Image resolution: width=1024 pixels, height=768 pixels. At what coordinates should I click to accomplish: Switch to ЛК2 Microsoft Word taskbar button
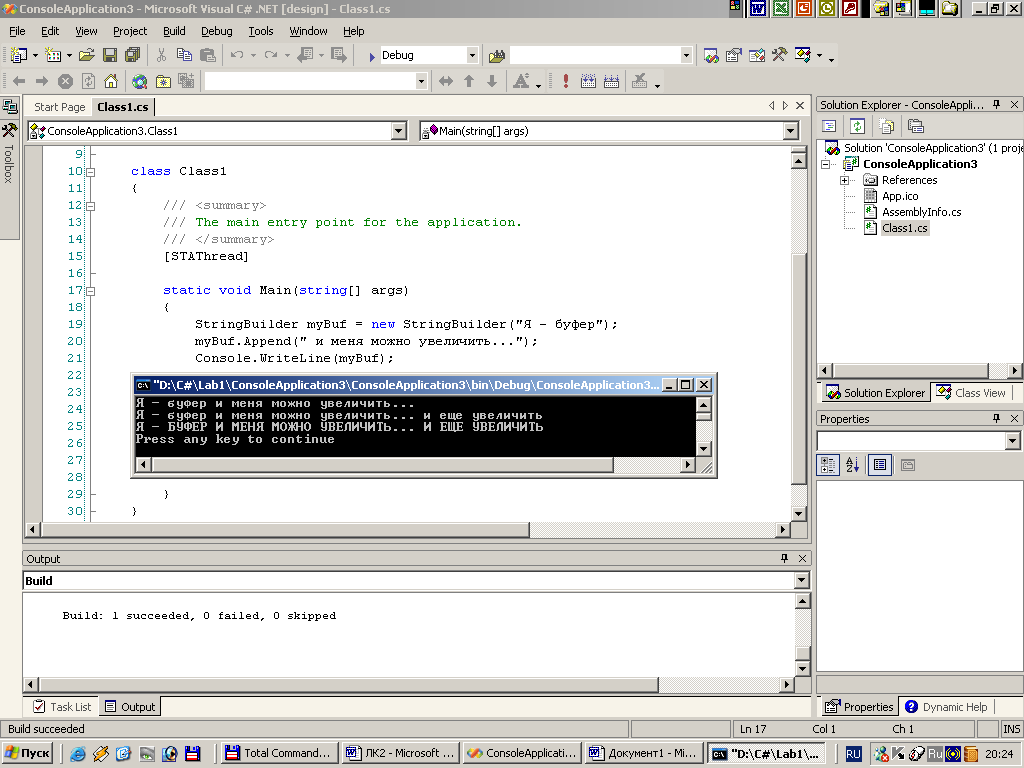[x=400, y=754]
